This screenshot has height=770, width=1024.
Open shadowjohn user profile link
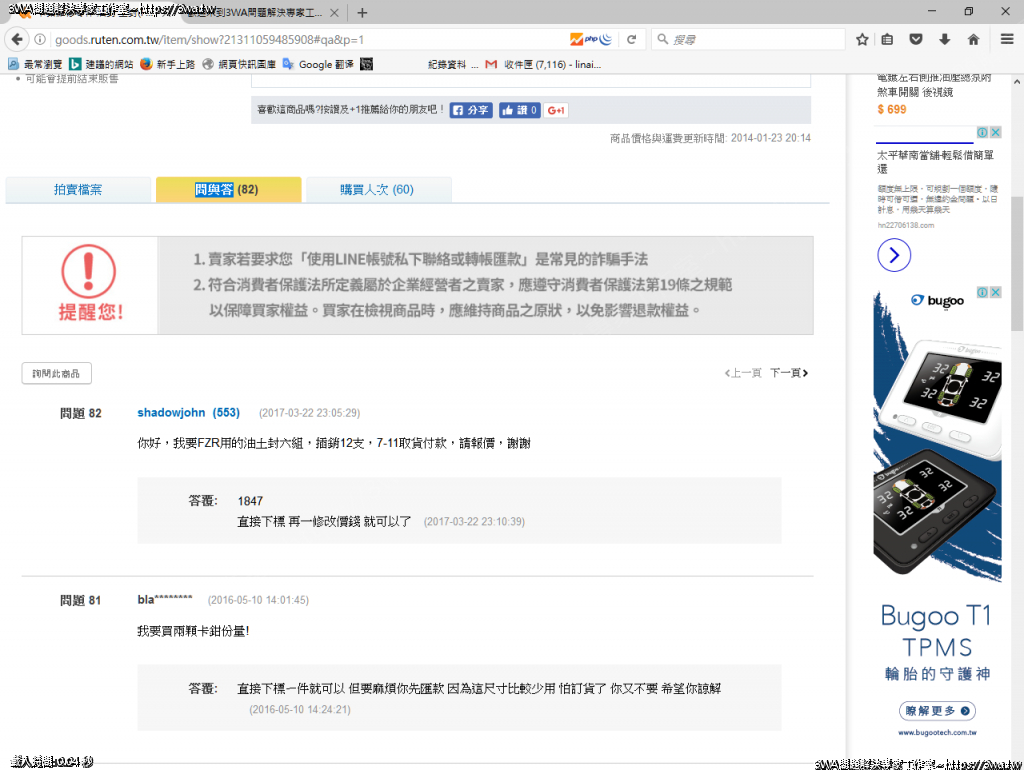(x=171, y=413)
